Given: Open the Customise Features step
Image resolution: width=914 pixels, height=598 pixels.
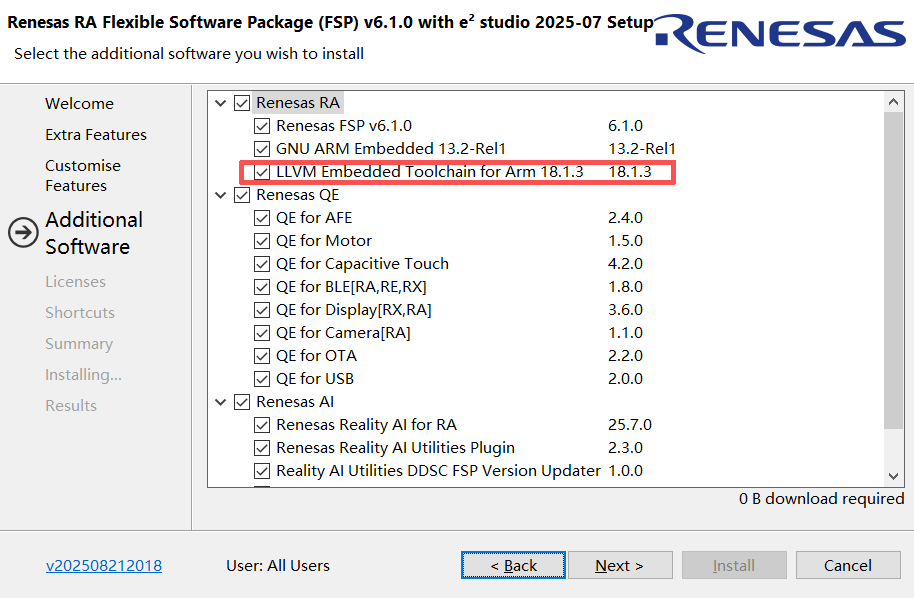Looking at the screenshot, I should [83, 175].
